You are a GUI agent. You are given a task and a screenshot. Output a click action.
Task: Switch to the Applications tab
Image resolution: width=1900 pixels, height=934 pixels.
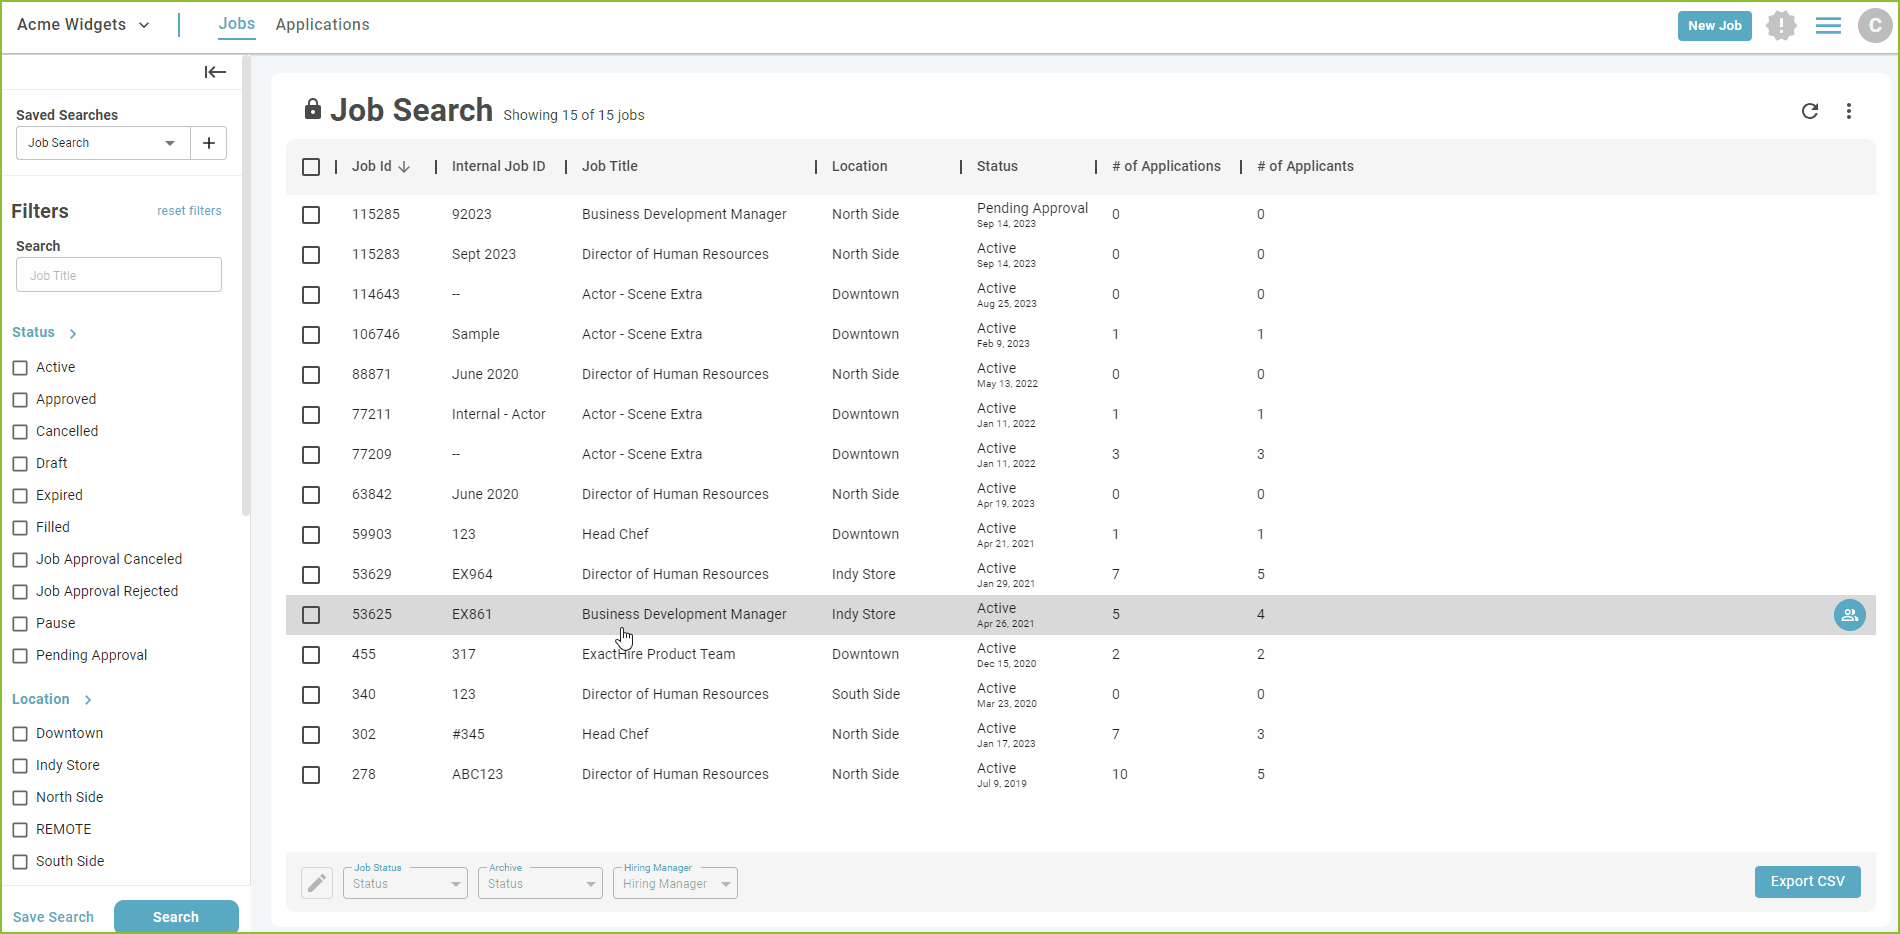[x=322, y=24]
